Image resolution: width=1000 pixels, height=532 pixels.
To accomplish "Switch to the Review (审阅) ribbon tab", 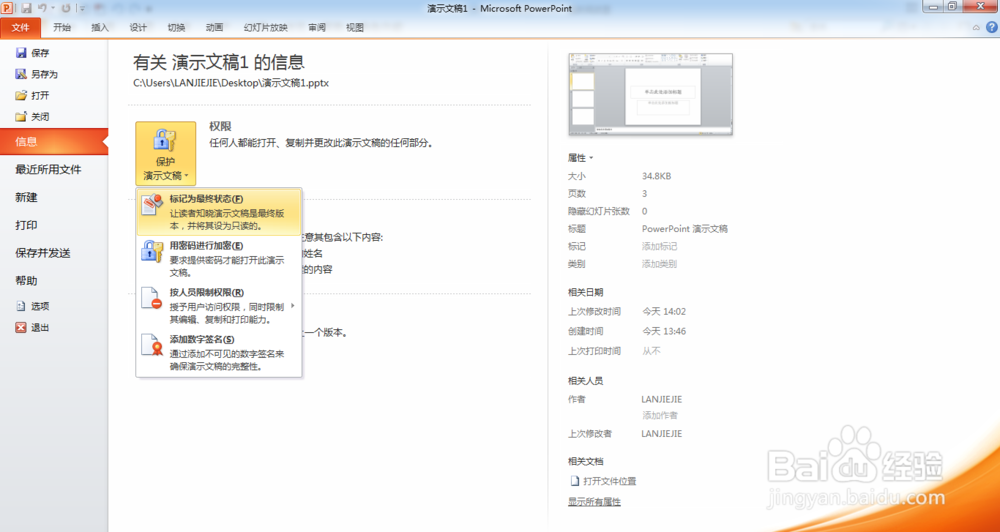I will tap(317, 27).
